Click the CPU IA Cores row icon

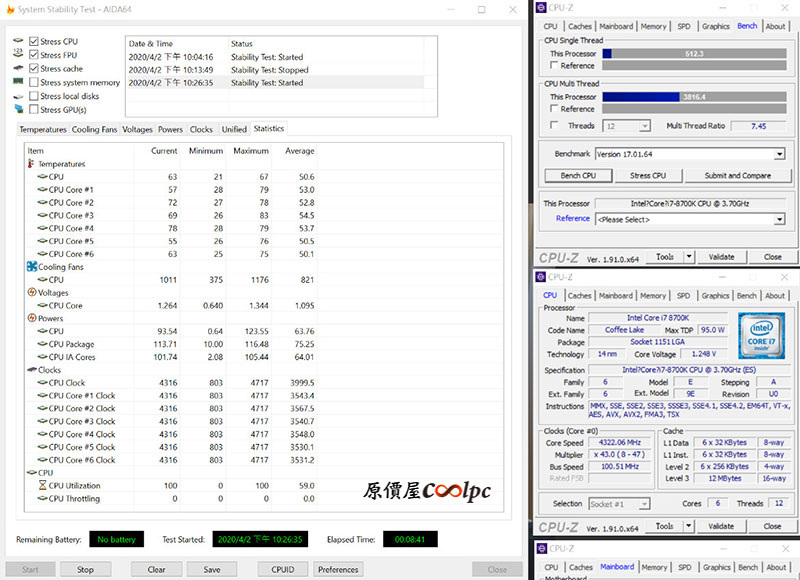click(x=42, y=357)
